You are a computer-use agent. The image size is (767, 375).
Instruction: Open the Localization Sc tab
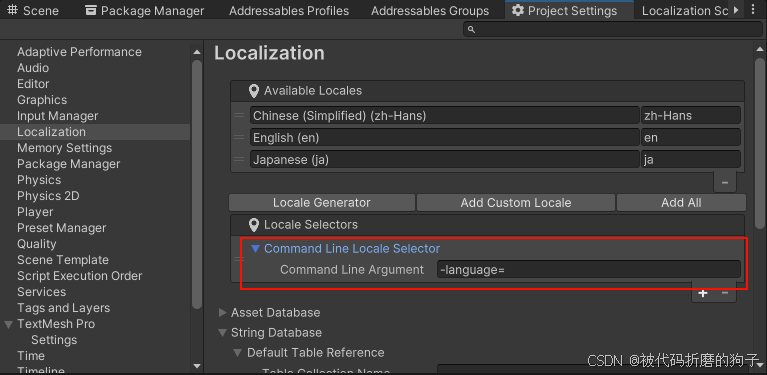pyautogui.click(x=685, y=10)
